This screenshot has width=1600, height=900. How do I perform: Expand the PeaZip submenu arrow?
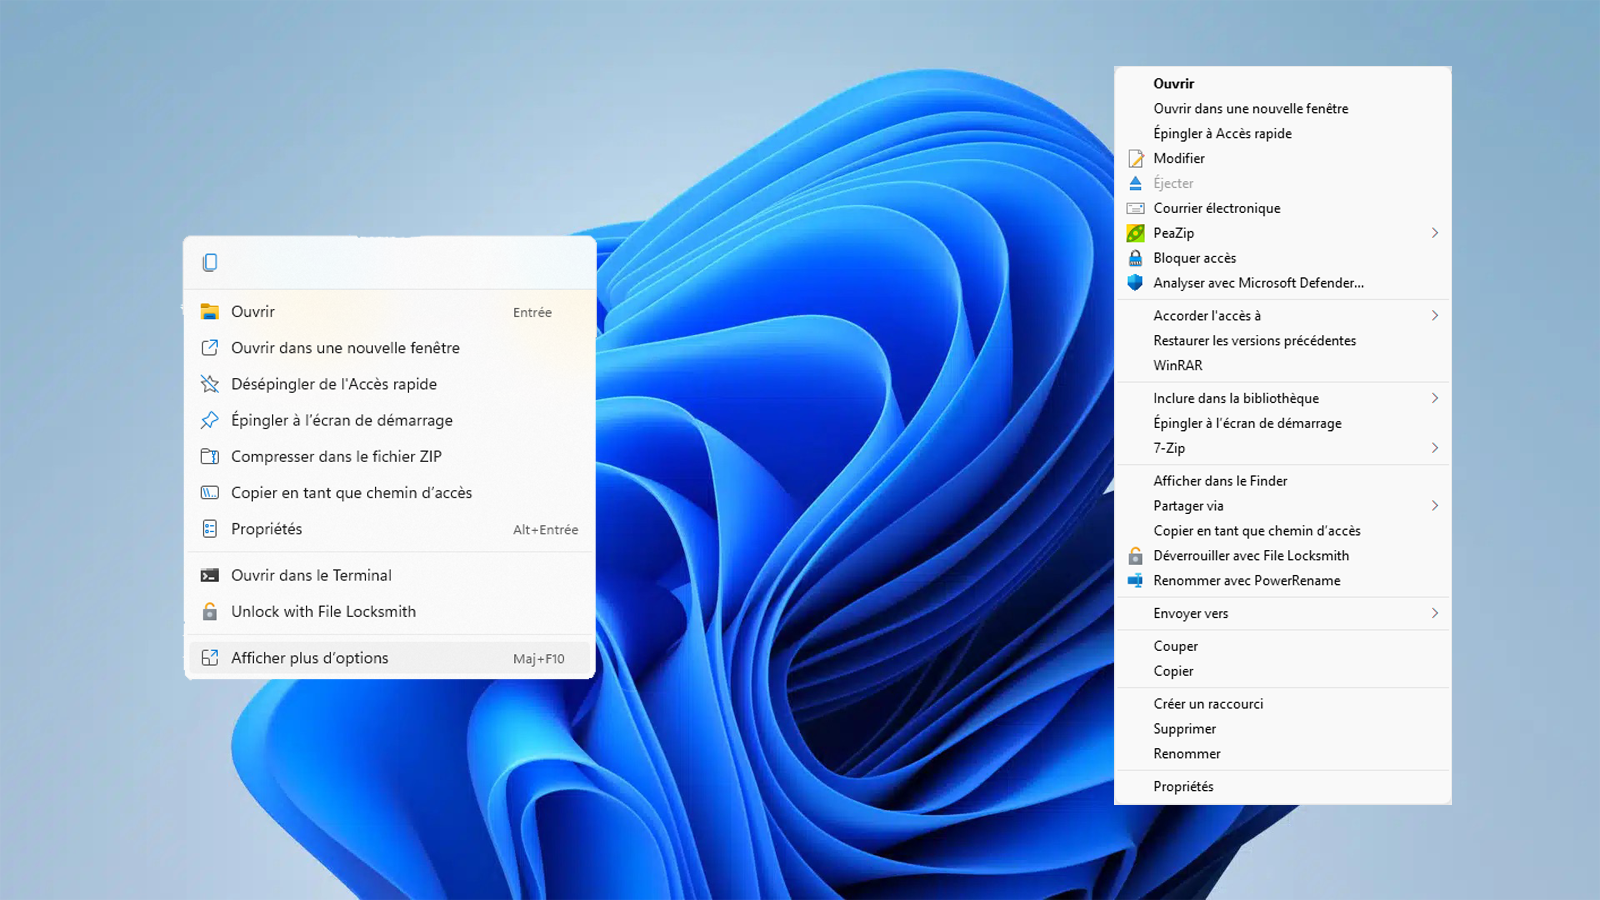[x=1435, y=233]
